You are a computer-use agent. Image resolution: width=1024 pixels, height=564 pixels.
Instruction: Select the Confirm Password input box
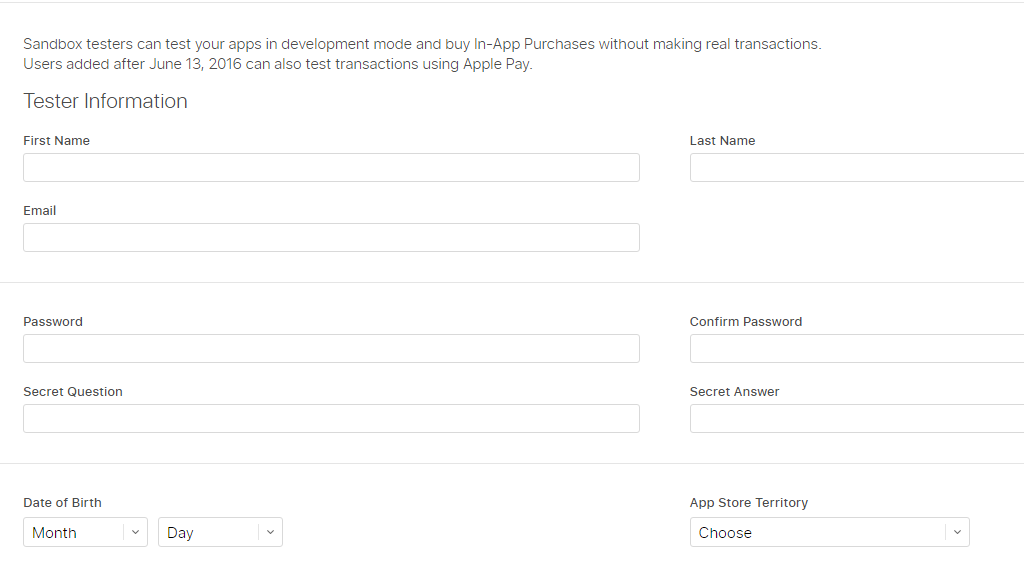856,348
